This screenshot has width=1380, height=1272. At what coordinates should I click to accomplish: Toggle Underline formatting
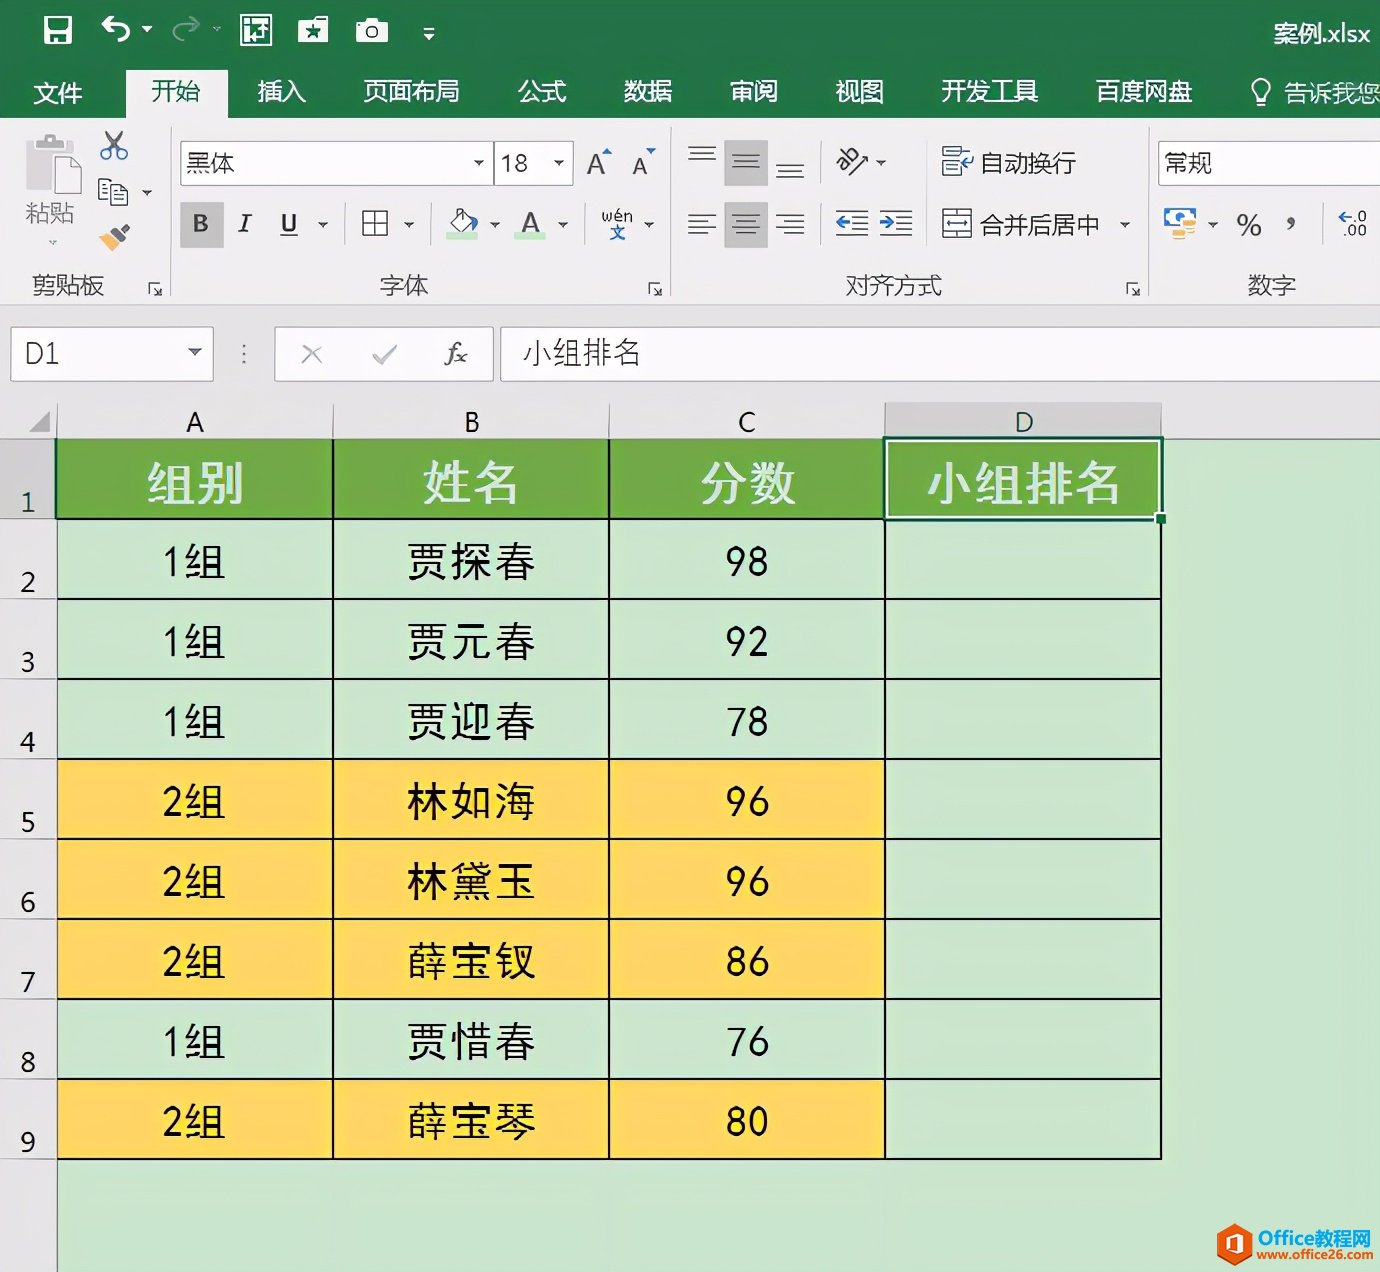point(289,224)
